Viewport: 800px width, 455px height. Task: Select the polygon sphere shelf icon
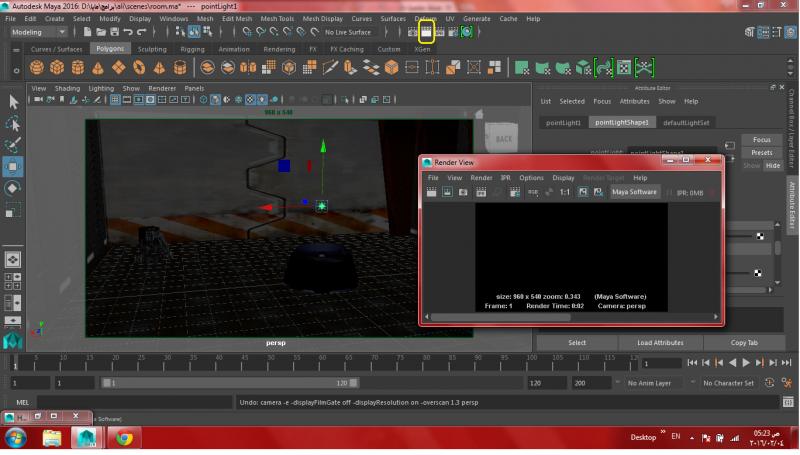point(36,68)
